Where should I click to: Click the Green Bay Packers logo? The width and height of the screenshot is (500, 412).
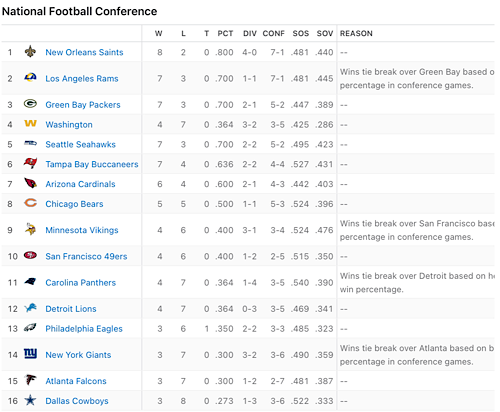coord(30,104)
